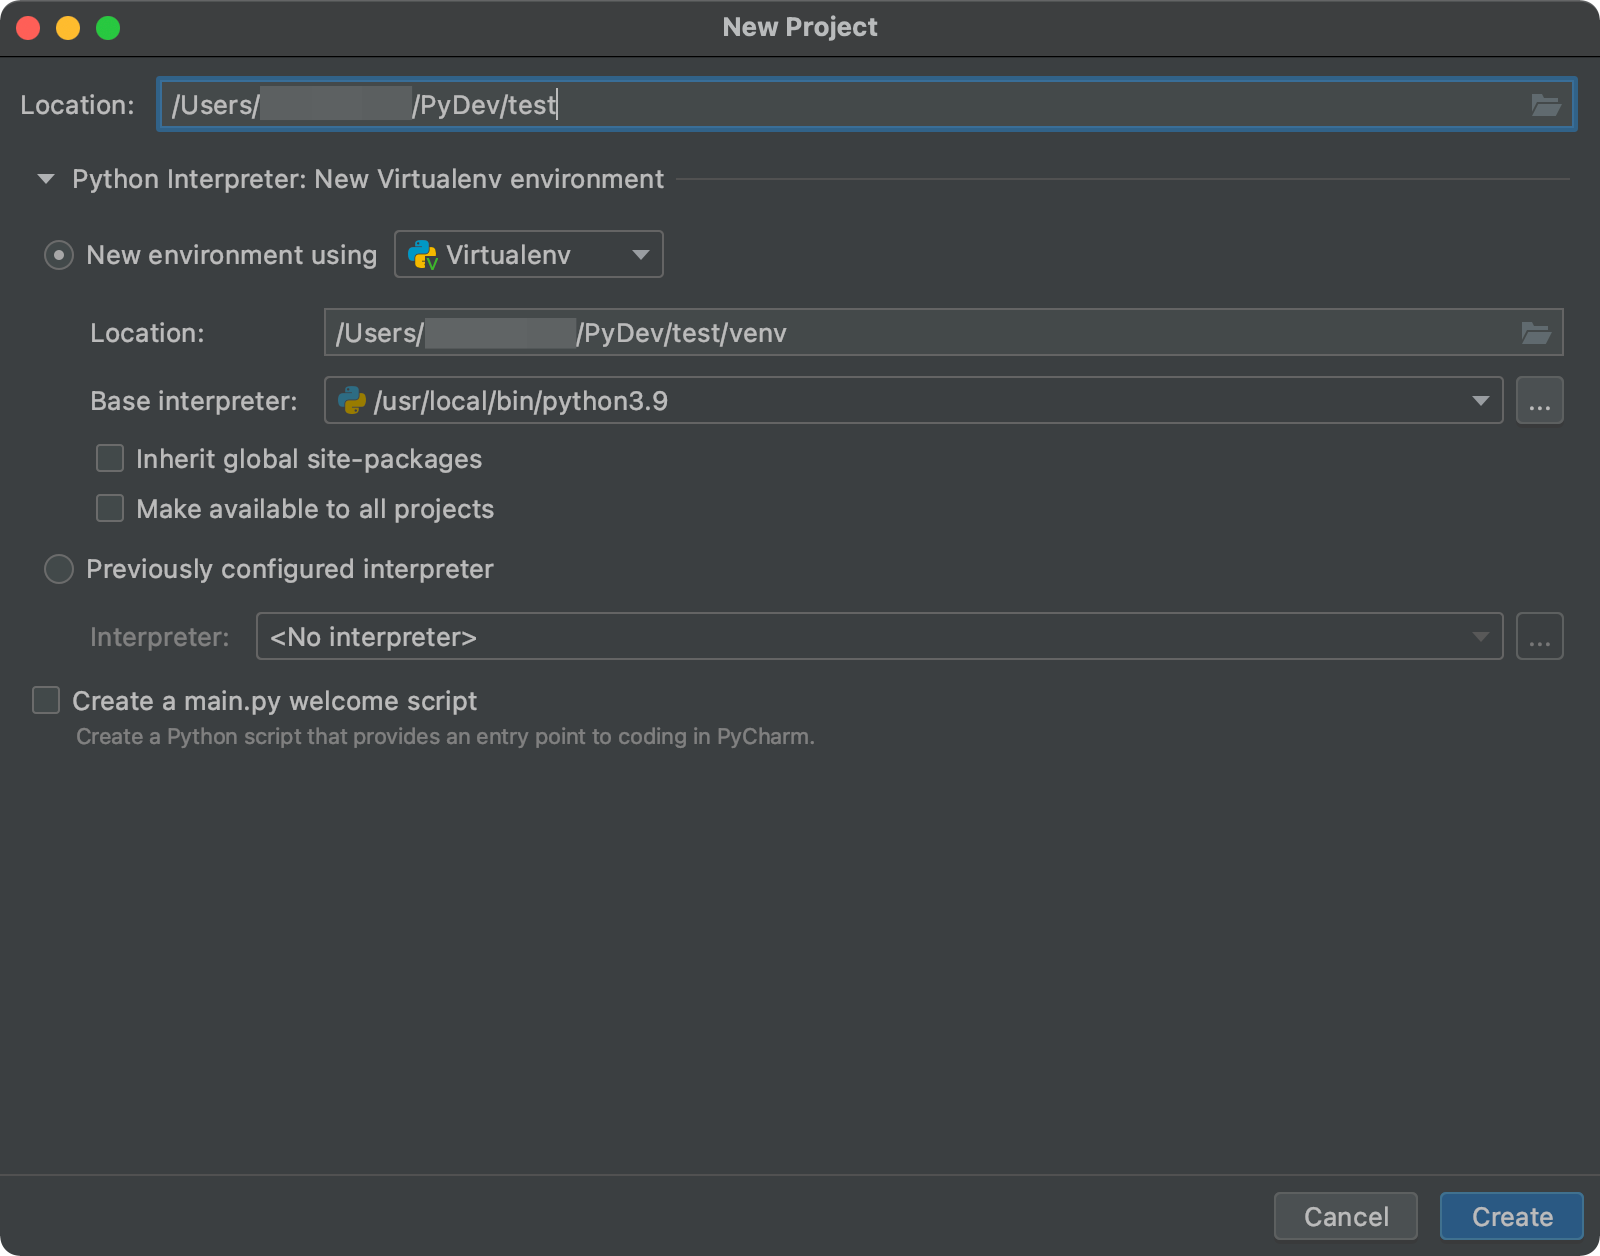
Task: Click the Virtualenv Python logo icon
Action: point(423,255)
